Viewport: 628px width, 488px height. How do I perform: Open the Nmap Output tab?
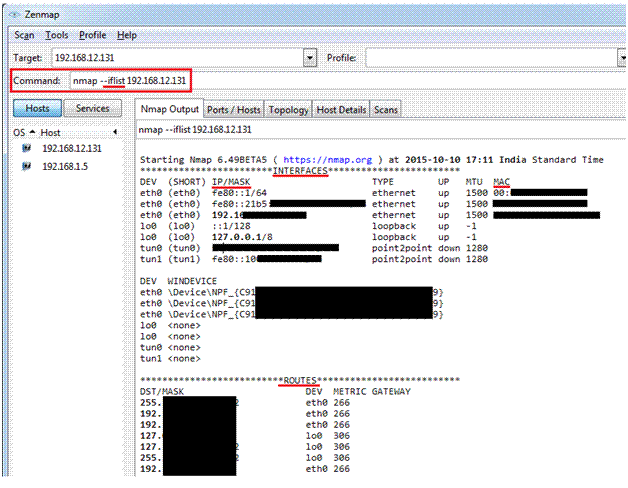[169, 109]
